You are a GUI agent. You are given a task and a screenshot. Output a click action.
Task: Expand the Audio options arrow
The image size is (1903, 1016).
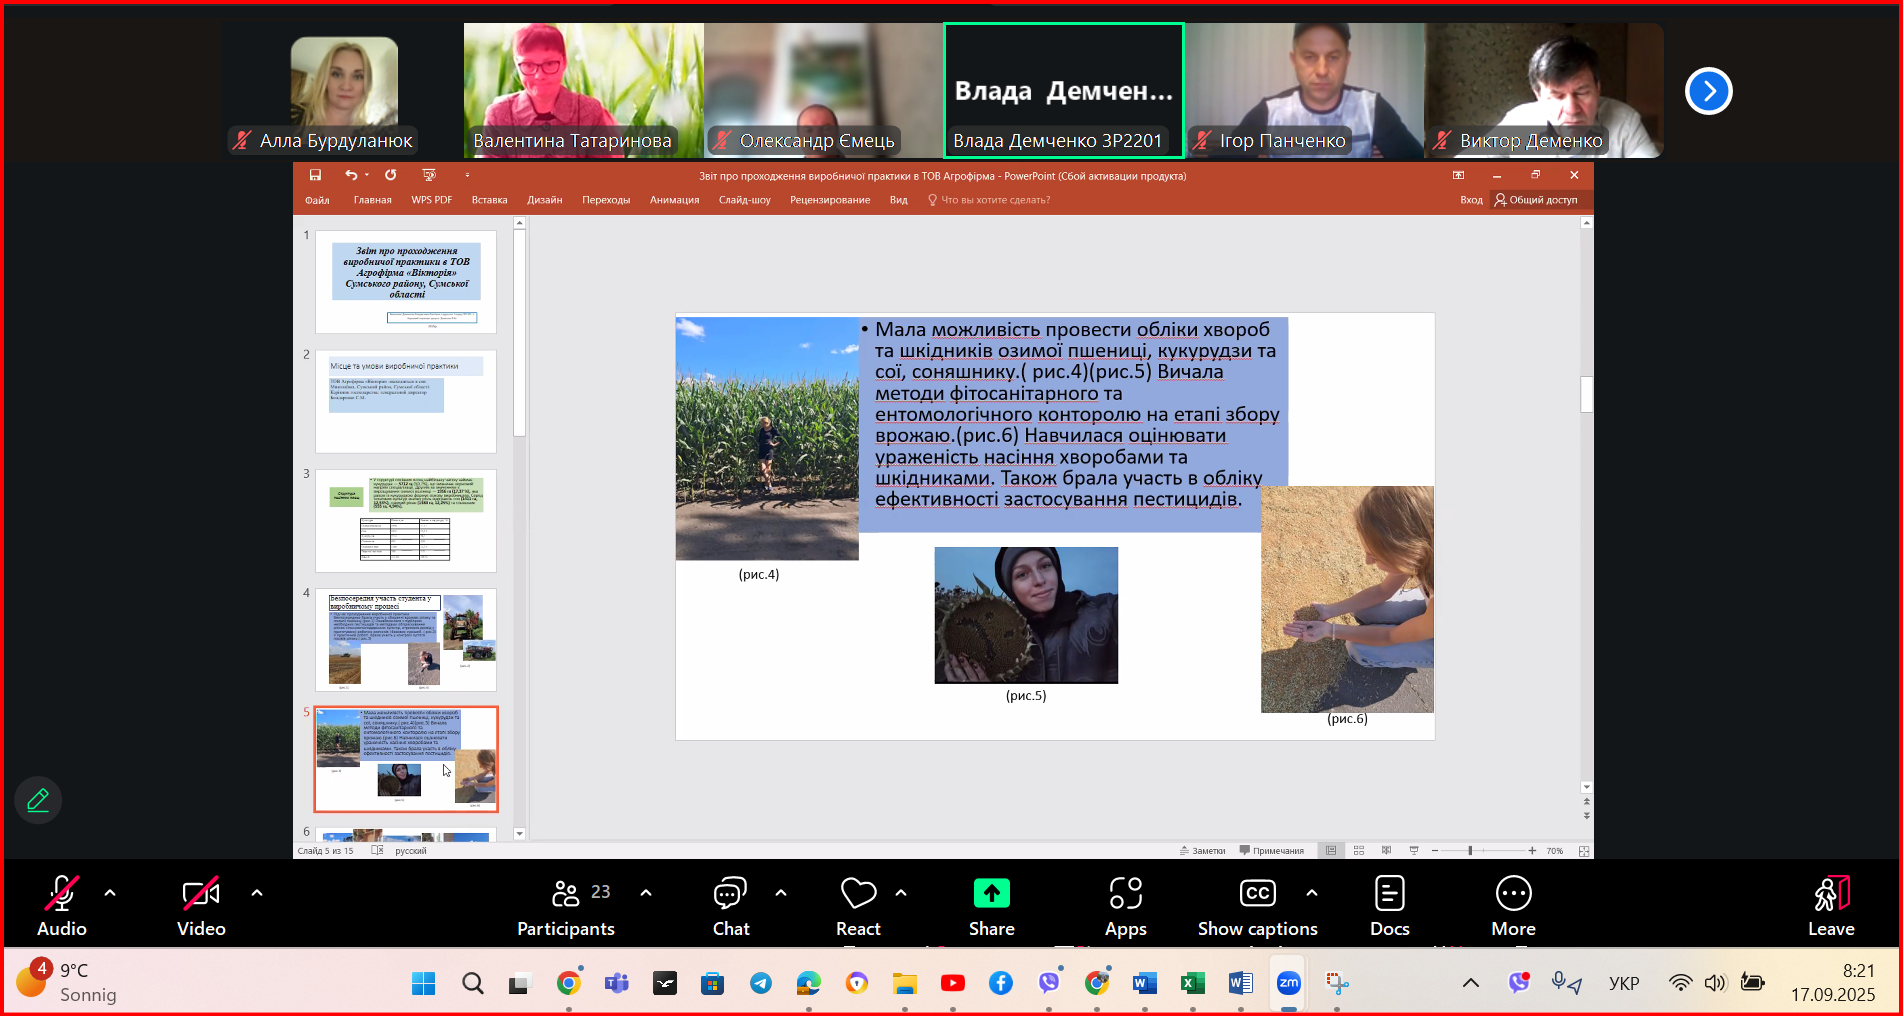(110, 893)
